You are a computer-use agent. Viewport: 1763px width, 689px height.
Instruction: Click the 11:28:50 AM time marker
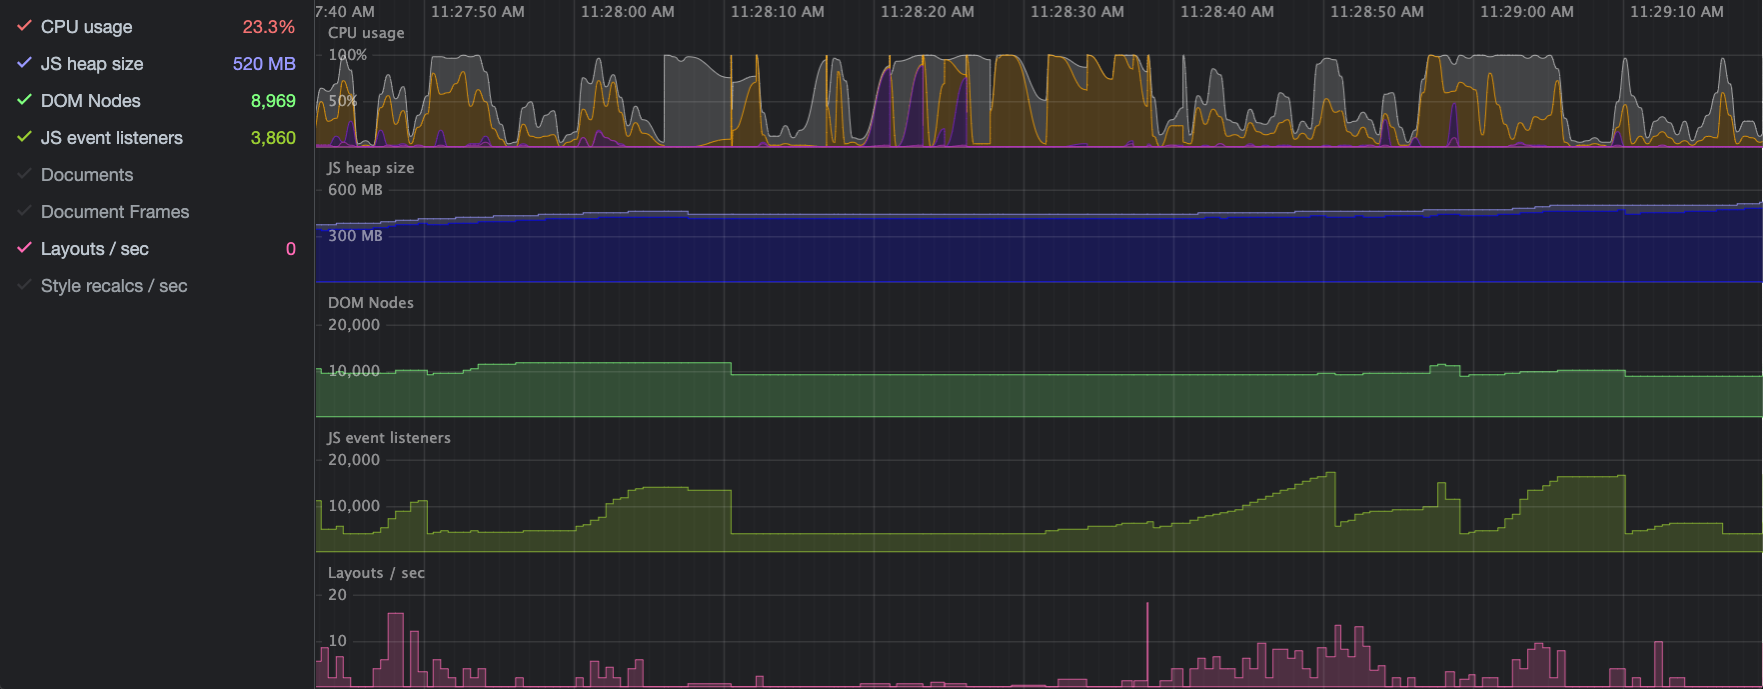pyautogui.click(x=1378, y=12)
